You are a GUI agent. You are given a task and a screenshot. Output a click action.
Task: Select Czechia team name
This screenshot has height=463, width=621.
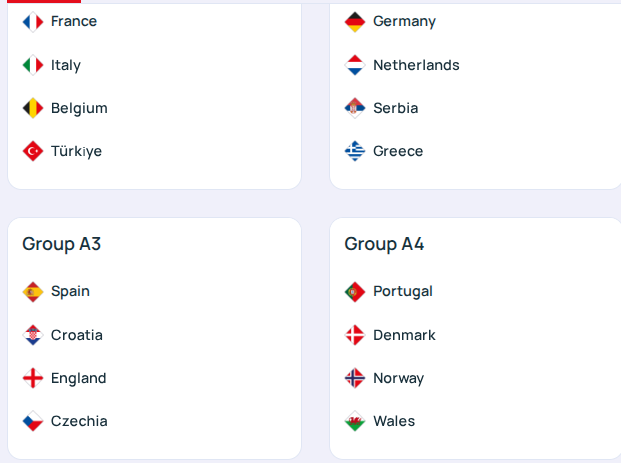click(79, 421)
